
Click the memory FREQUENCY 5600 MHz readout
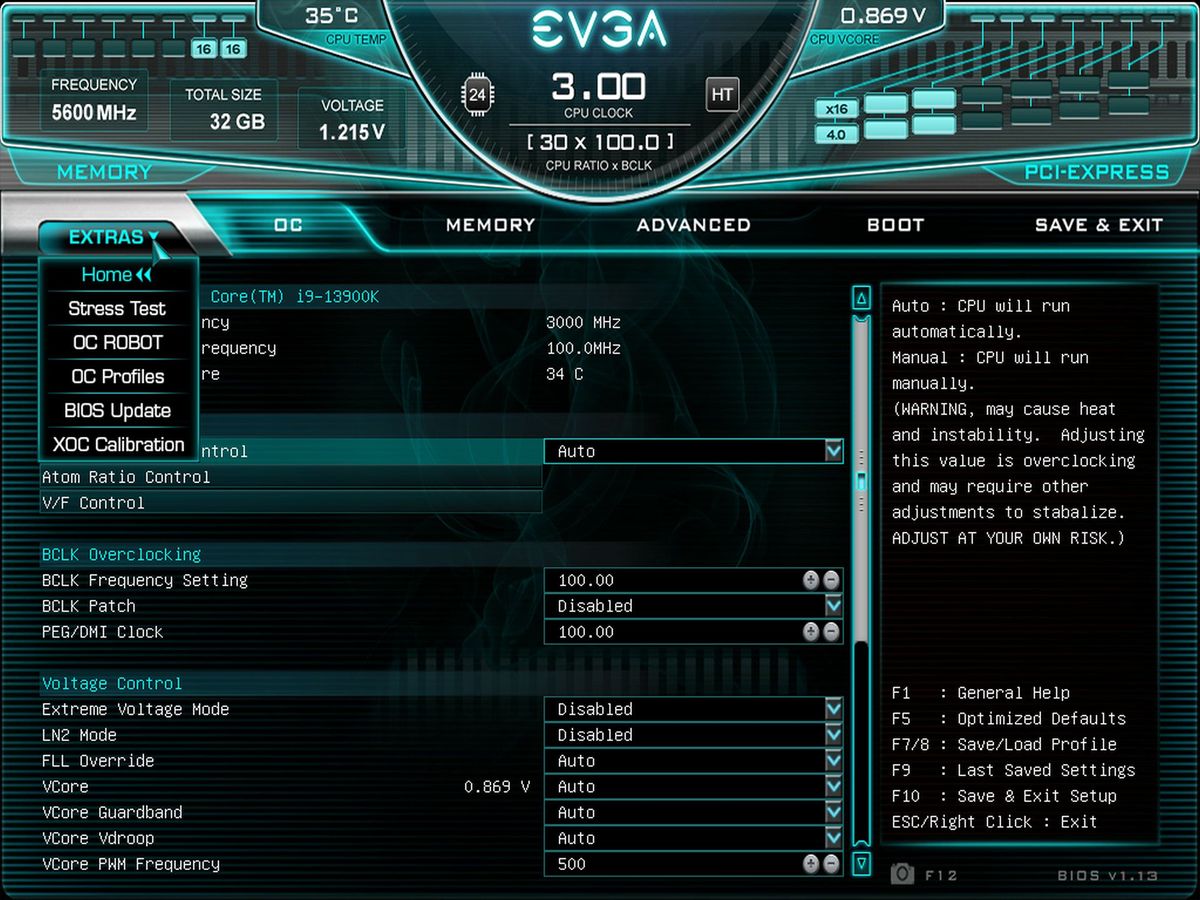point(94,99)
